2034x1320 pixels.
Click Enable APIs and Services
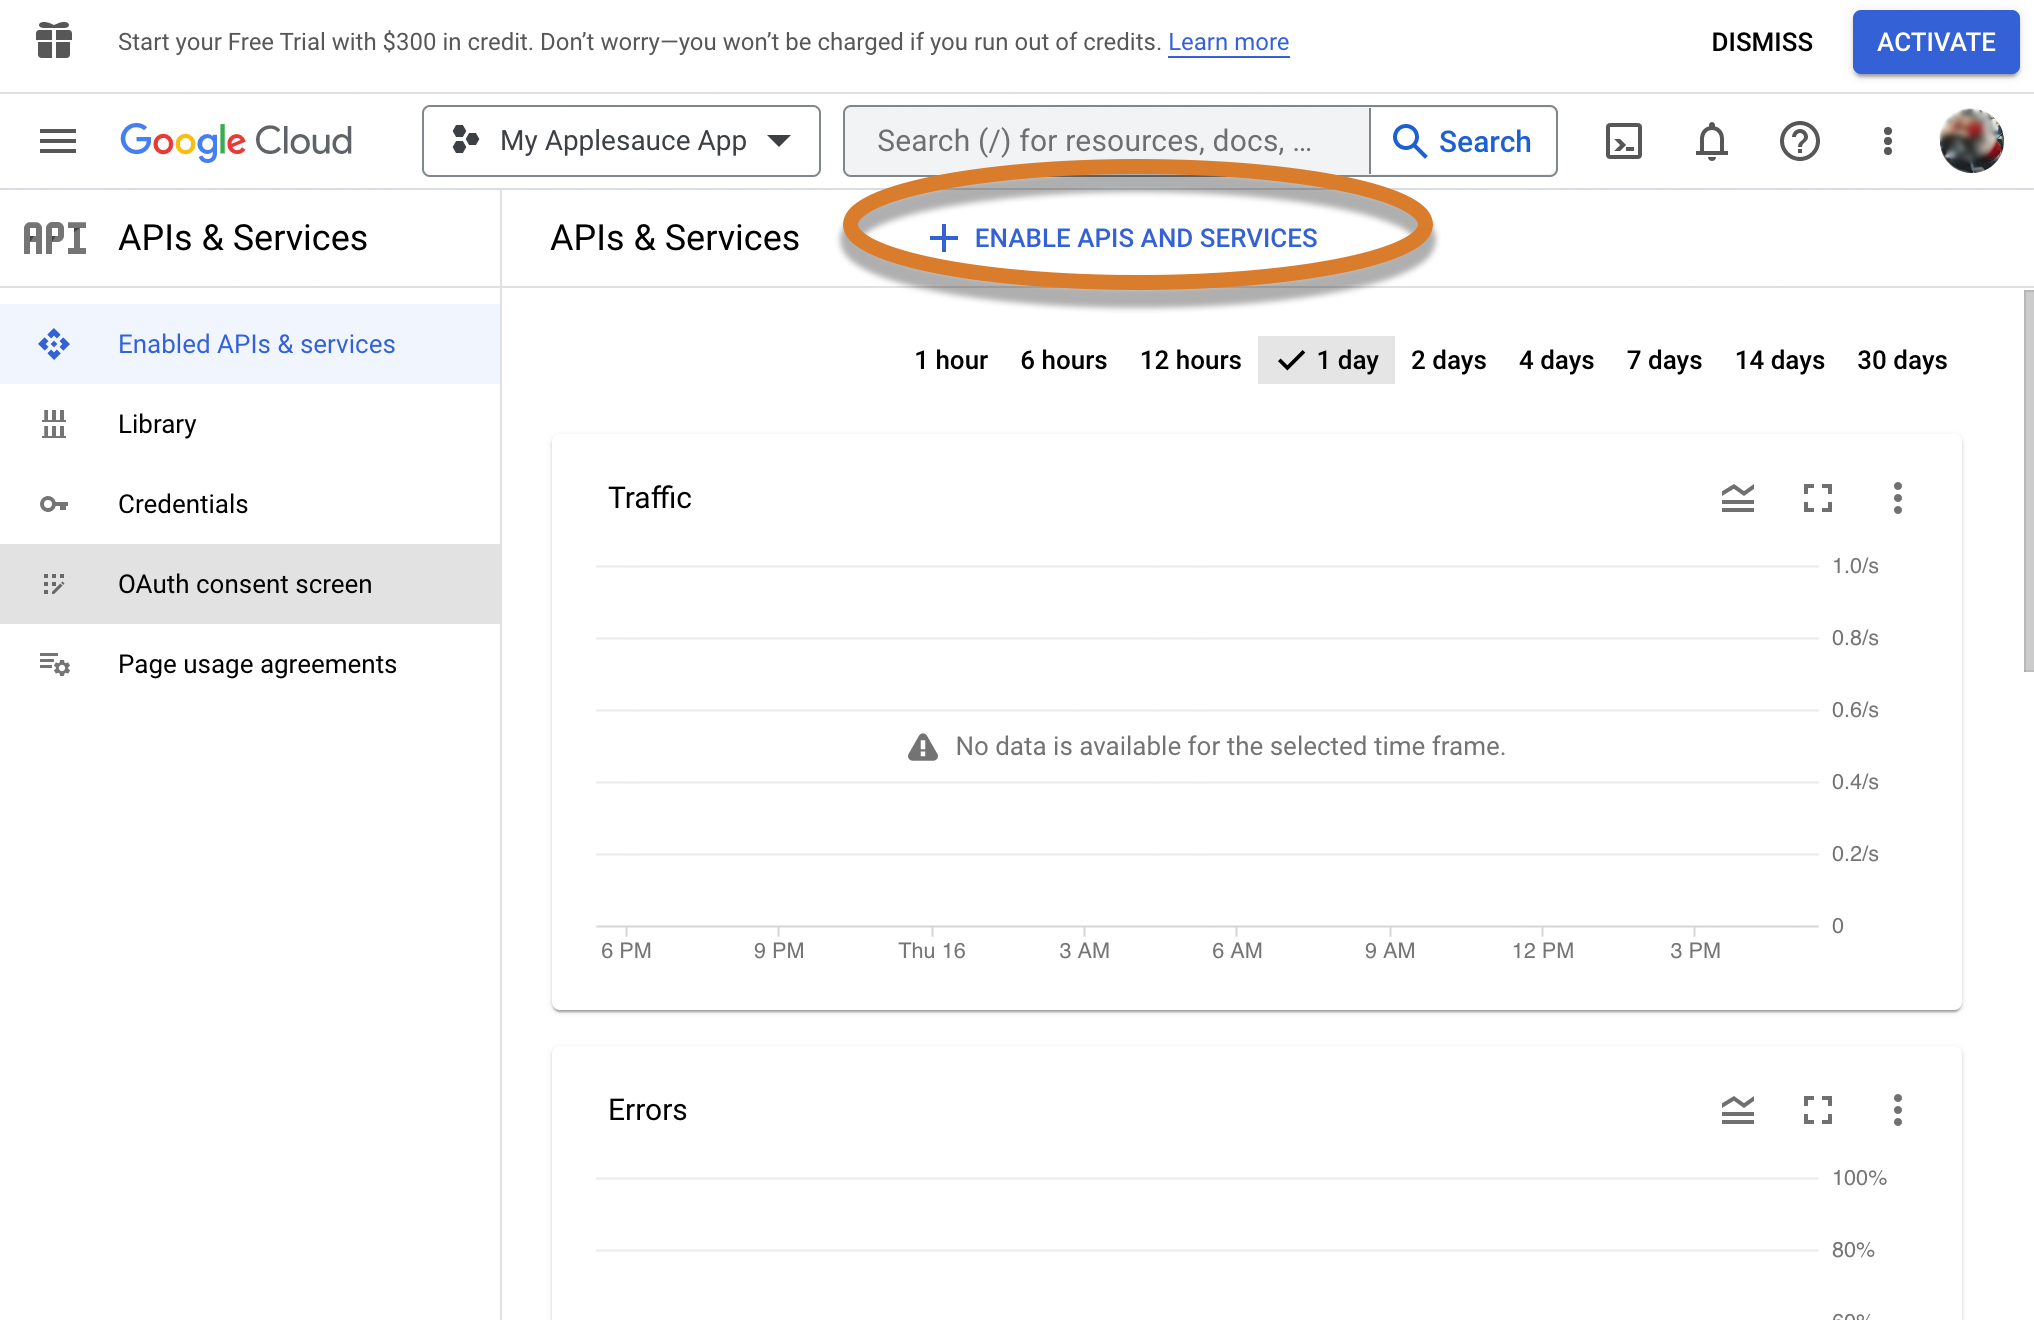tap(1123, 238)
